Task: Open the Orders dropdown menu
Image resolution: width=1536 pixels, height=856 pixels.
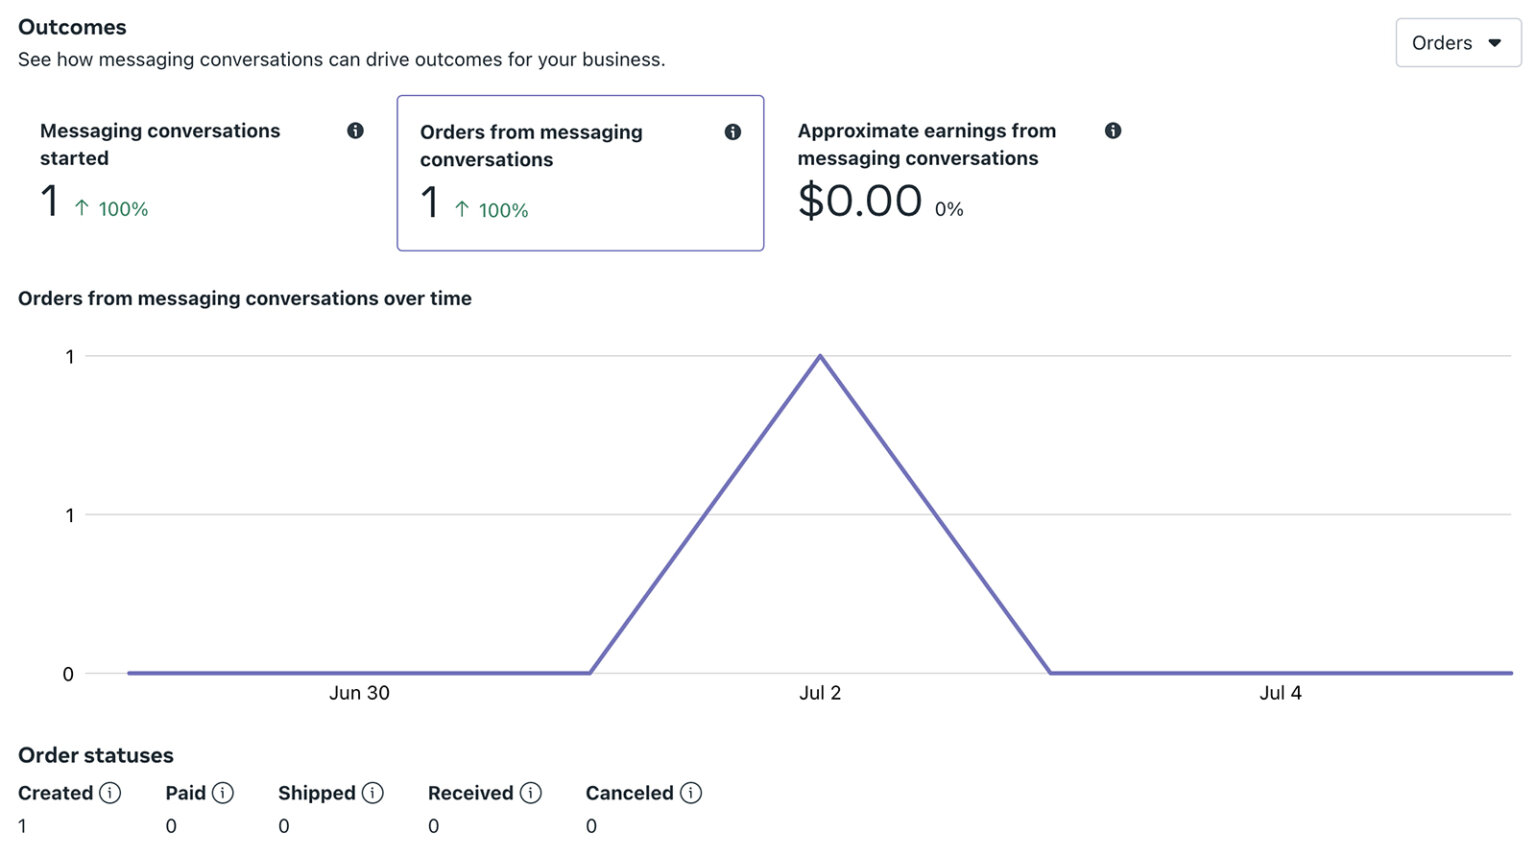Action: click(1457, 43)
